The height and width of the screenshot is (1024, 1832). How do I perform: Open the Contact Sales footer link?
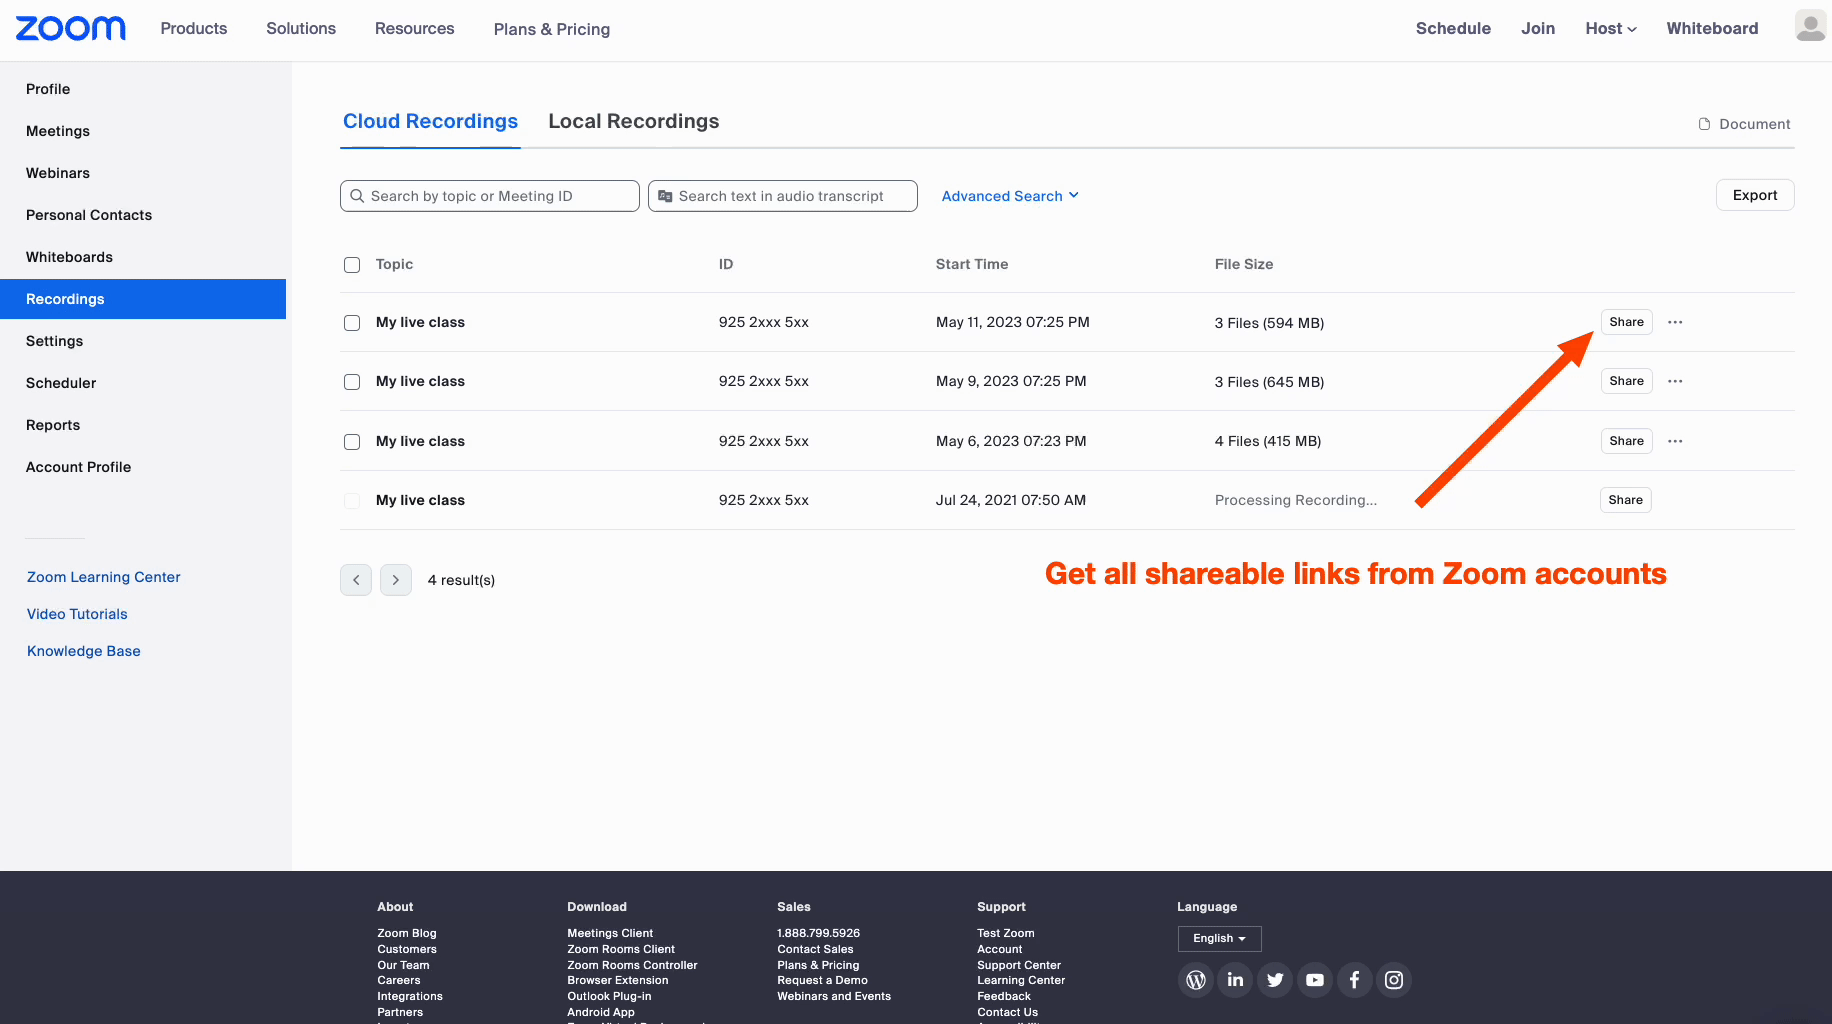point(815,949)
